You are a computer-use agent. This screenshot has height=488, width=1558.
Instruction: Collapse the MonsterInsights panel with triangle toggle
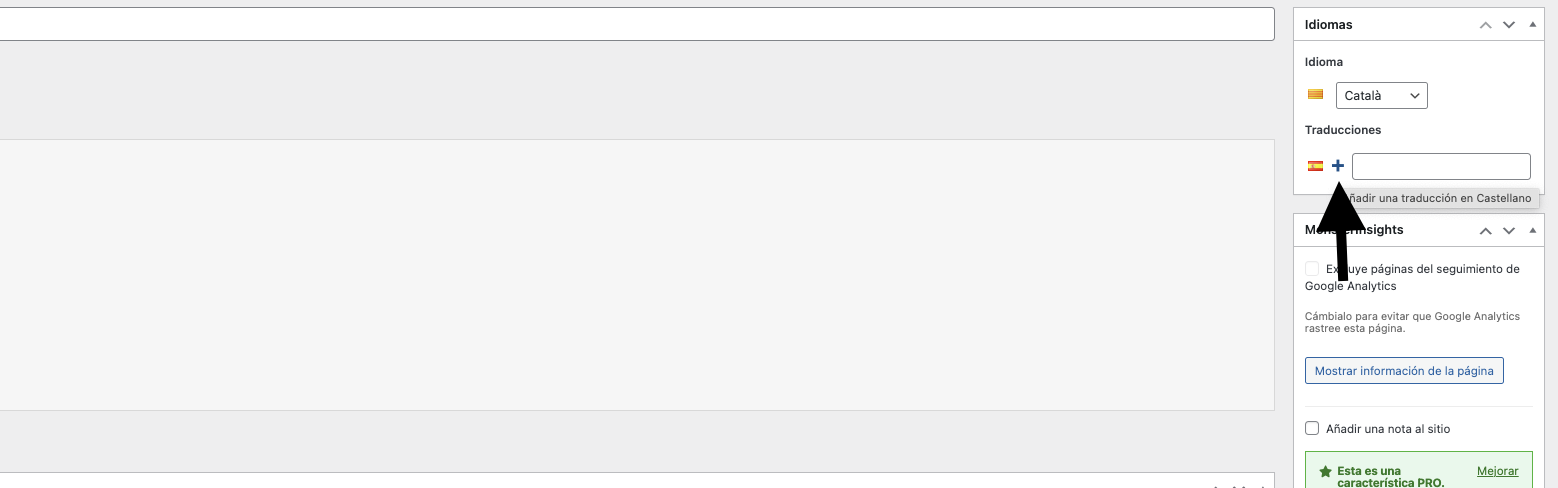[x=1533, y=230]
